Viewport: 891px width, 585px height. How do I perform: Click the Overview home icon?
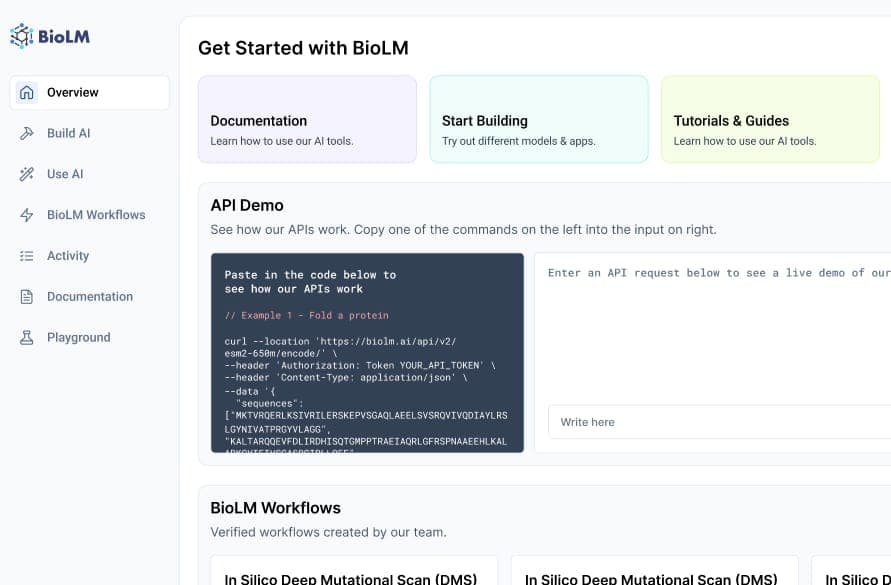27,93
